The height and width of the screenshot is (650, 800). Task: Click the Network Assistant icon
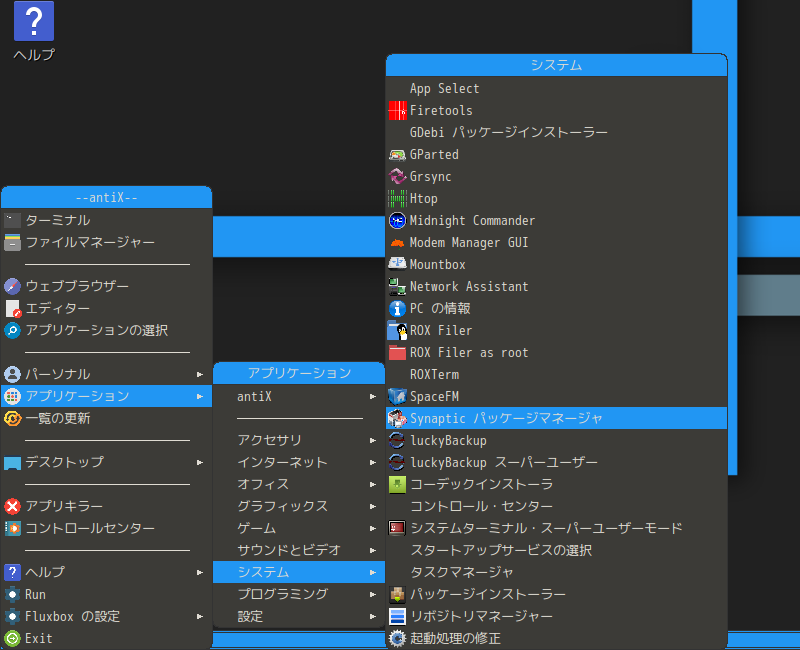pyautogui.click(x=397, y=286)
